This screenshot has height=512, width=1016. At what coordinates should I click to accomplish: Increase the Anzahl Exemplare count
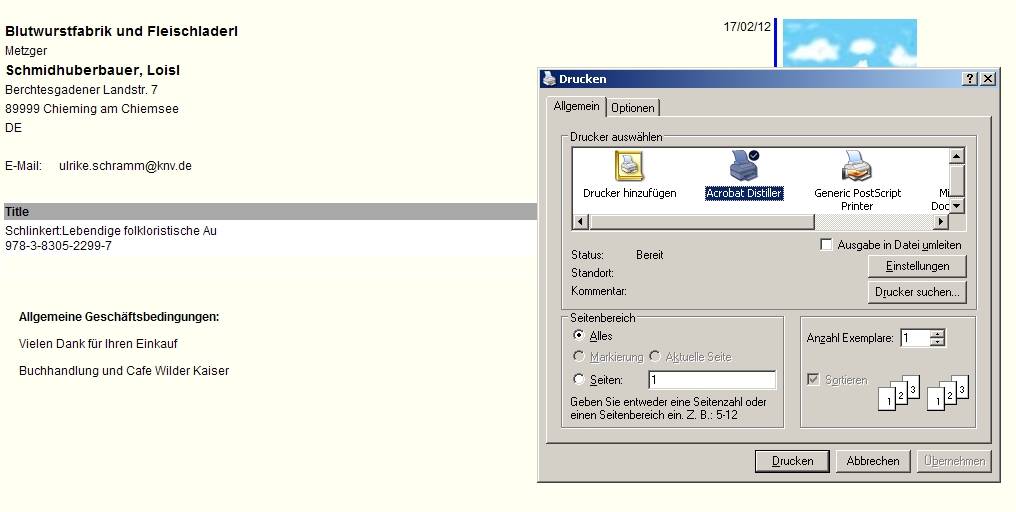(x=937, y=334)
